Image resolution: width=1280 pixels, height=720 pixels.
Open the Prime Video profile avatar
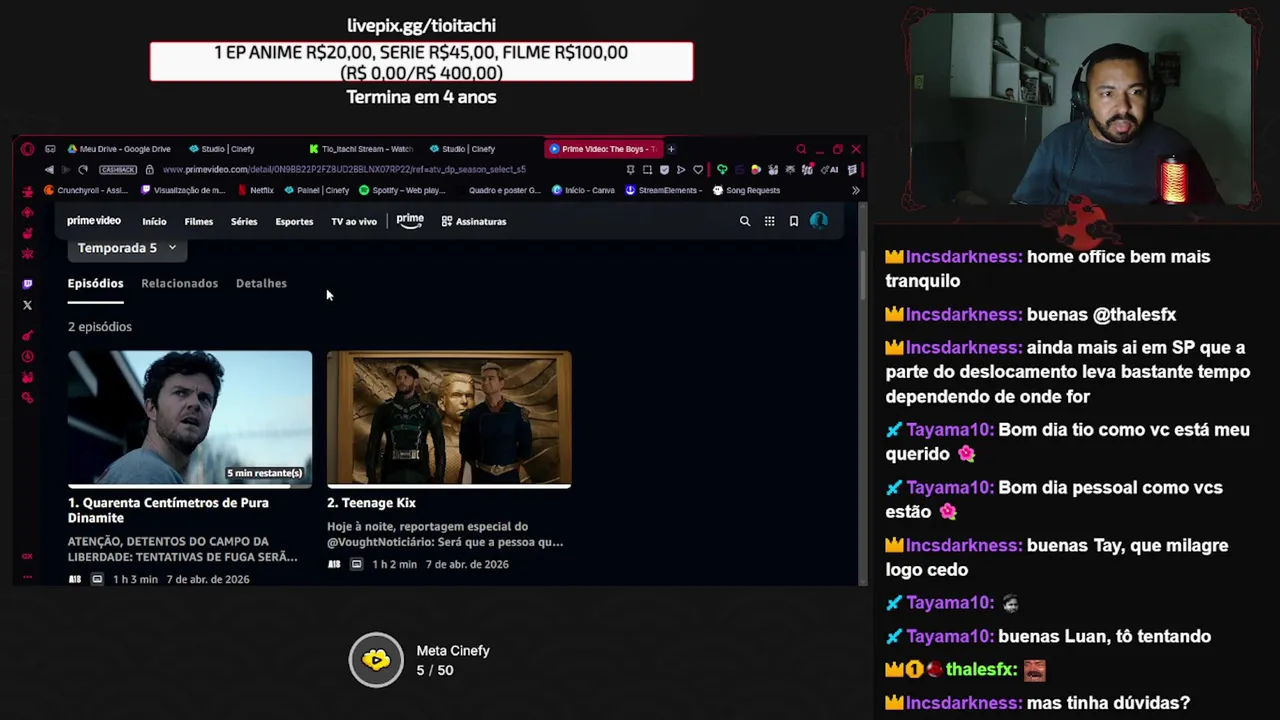(x=819, y=221)
